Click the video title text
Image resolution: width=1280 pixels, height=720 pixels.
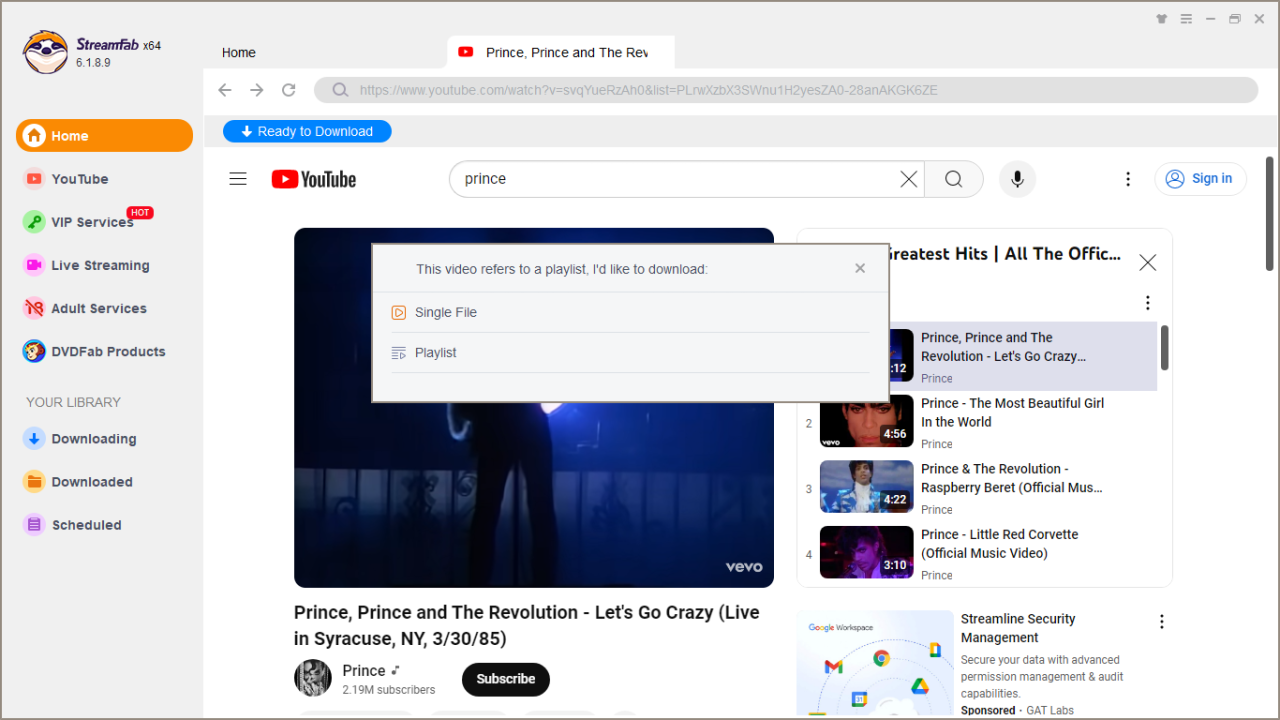click(x=527, y=625)
